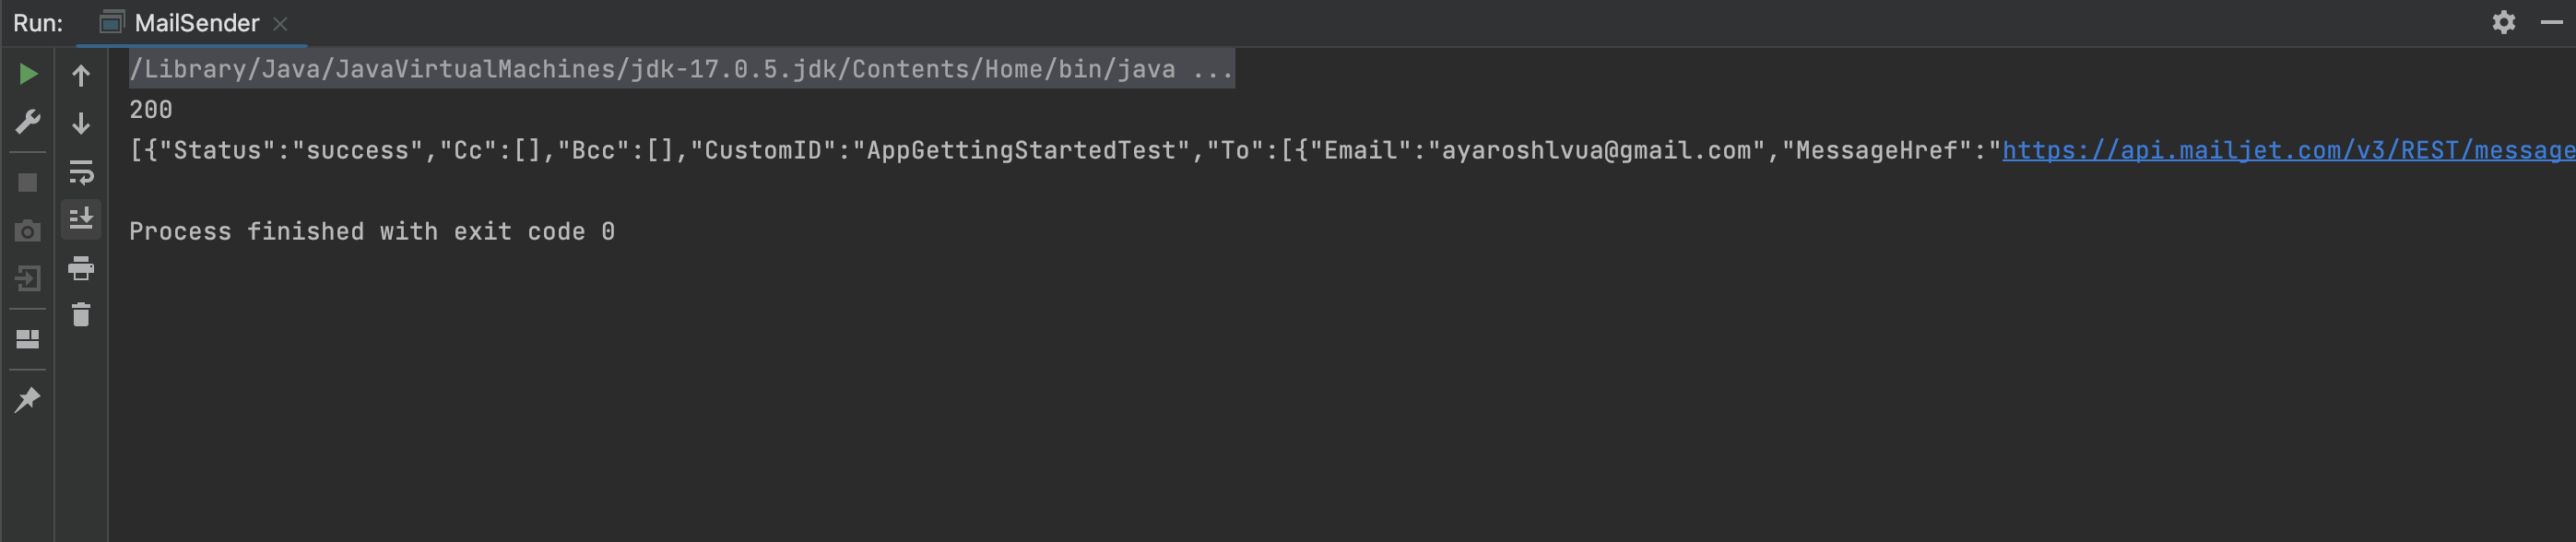Jump to previous message with the up arrow
The width and height of the screenshot is (2576, 542).
point(80,73)
